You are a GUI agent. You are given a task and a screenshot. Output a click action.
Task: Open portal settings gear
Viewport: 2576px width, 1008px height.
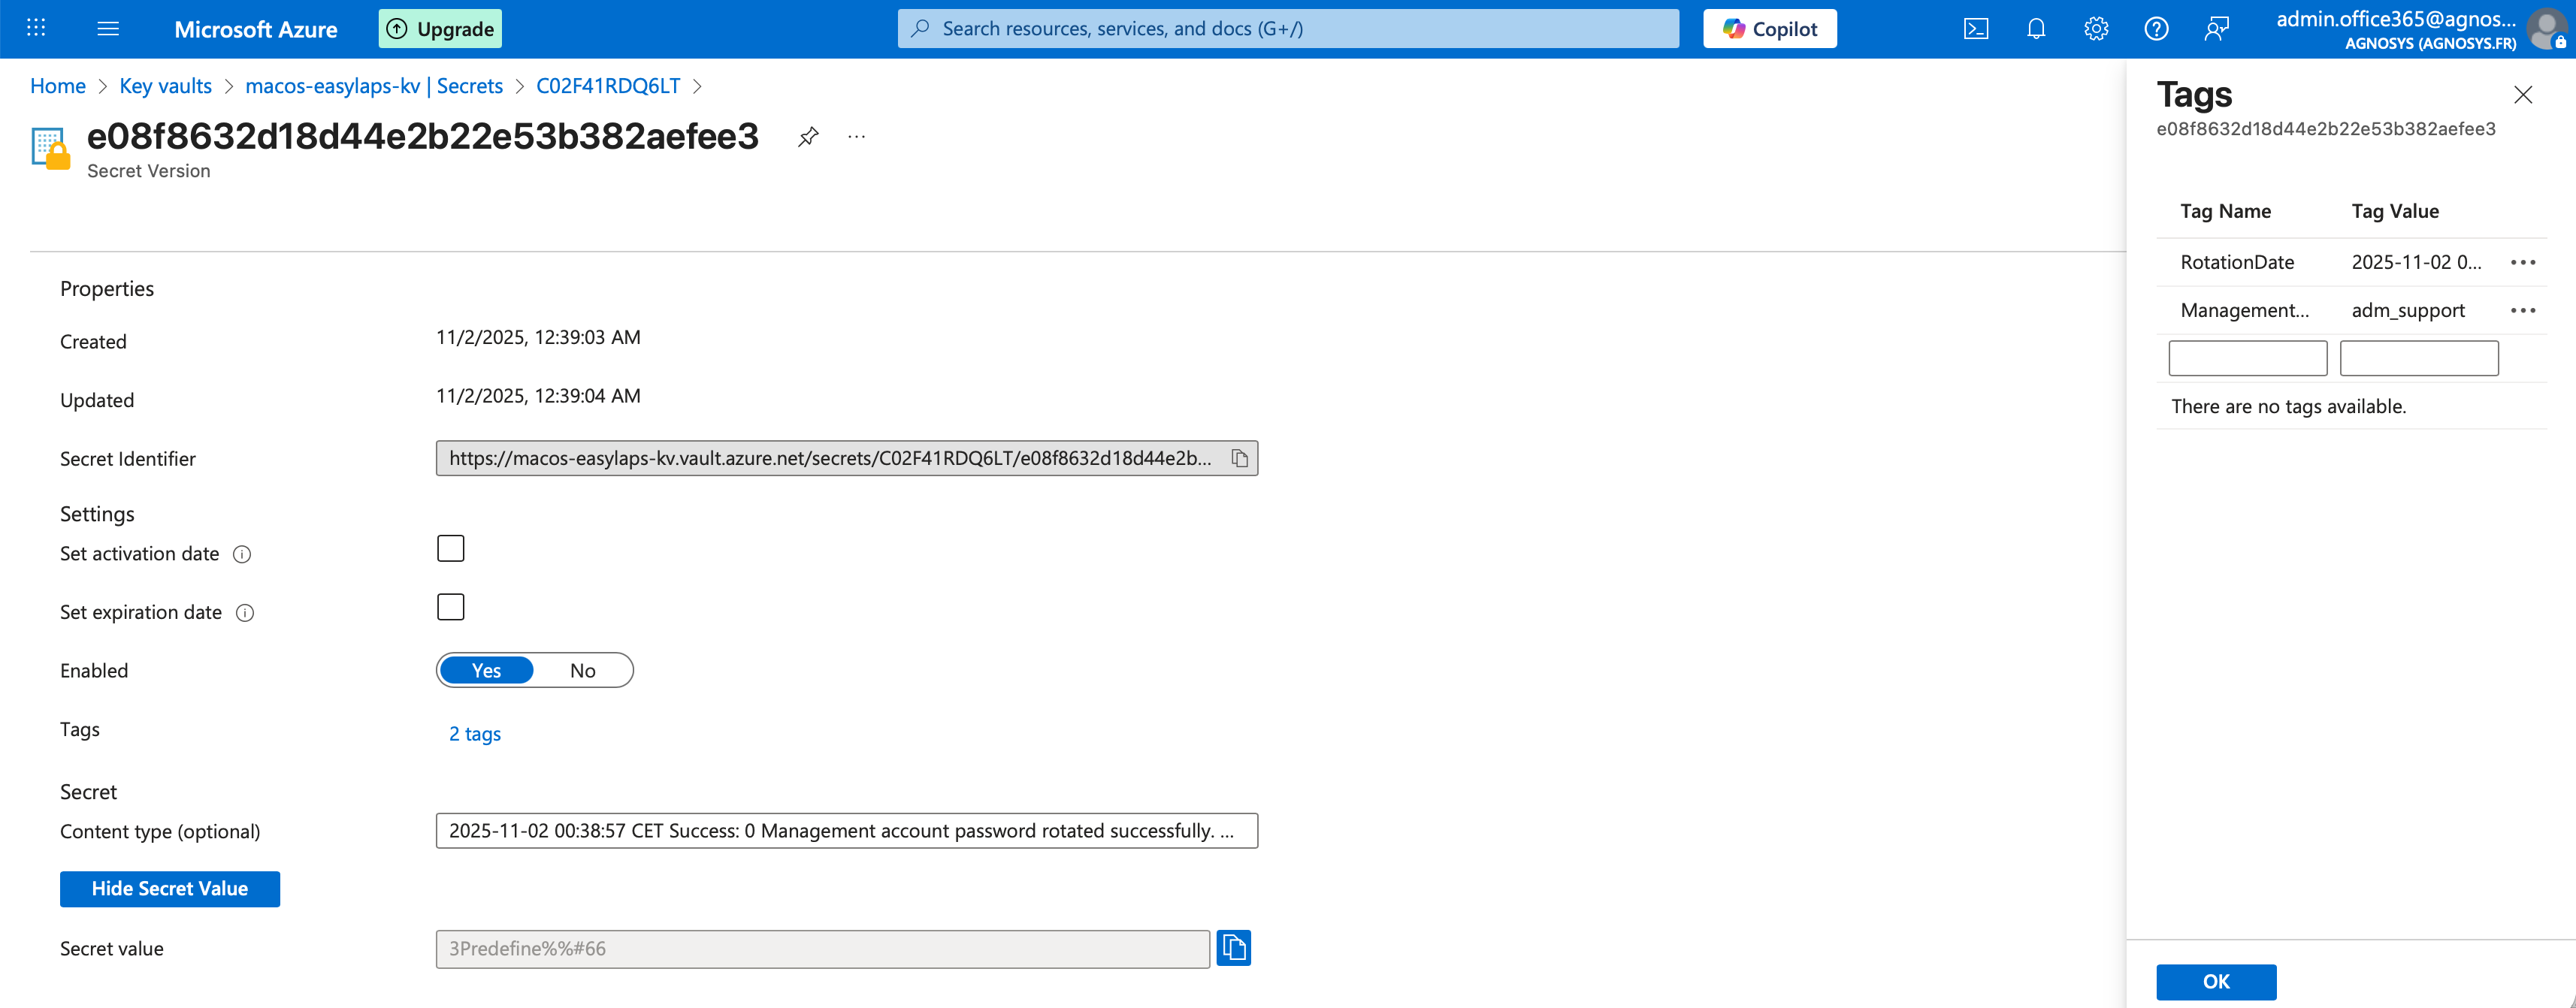pos(2096,29)
